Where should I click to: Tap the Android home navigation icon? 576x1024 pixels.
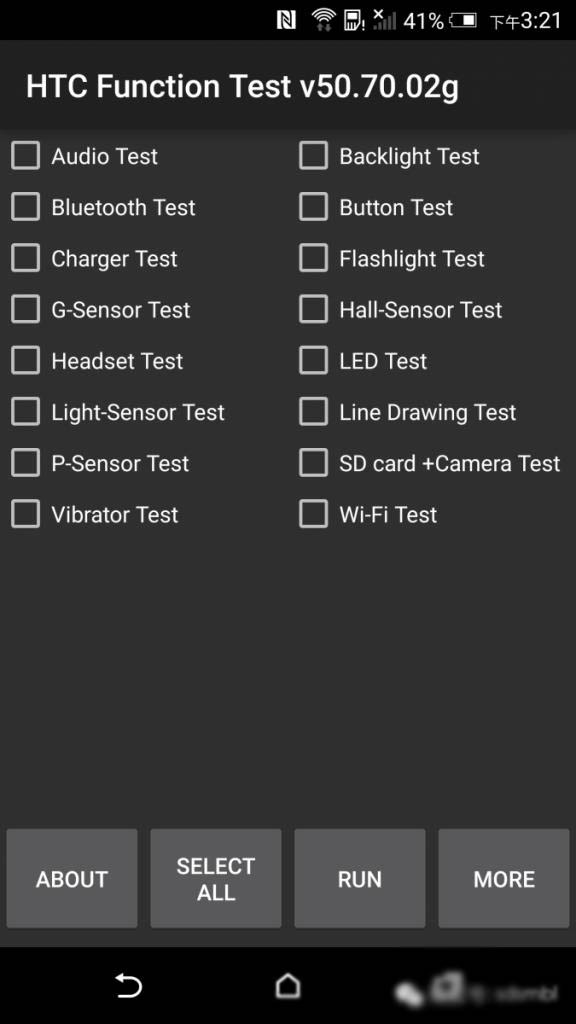point(288,985)
